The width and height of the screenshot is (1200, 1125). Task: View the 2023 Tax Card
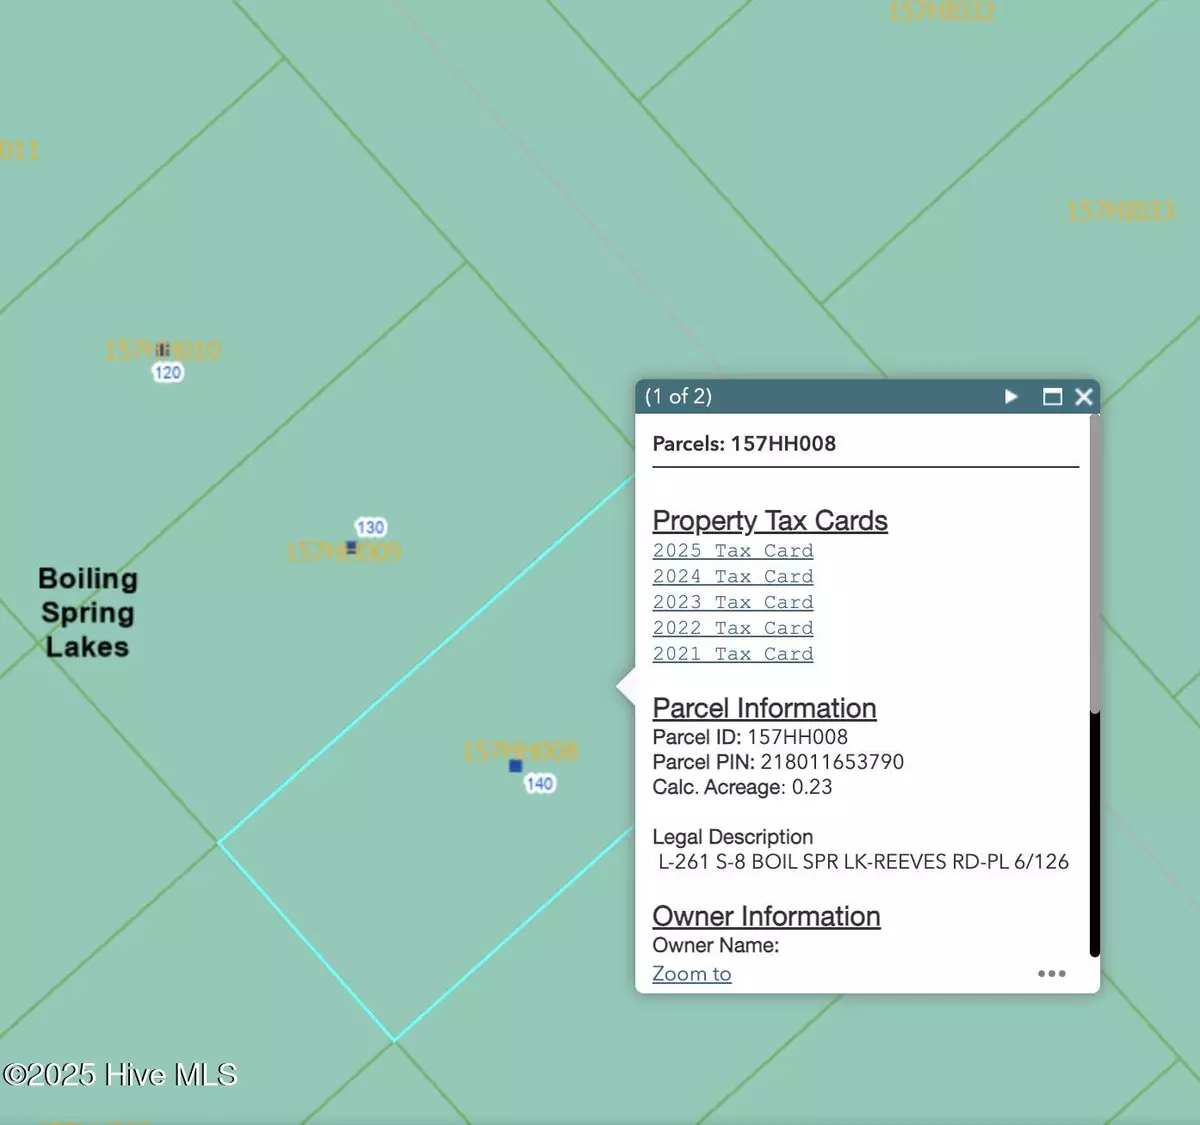pos(732,603)
